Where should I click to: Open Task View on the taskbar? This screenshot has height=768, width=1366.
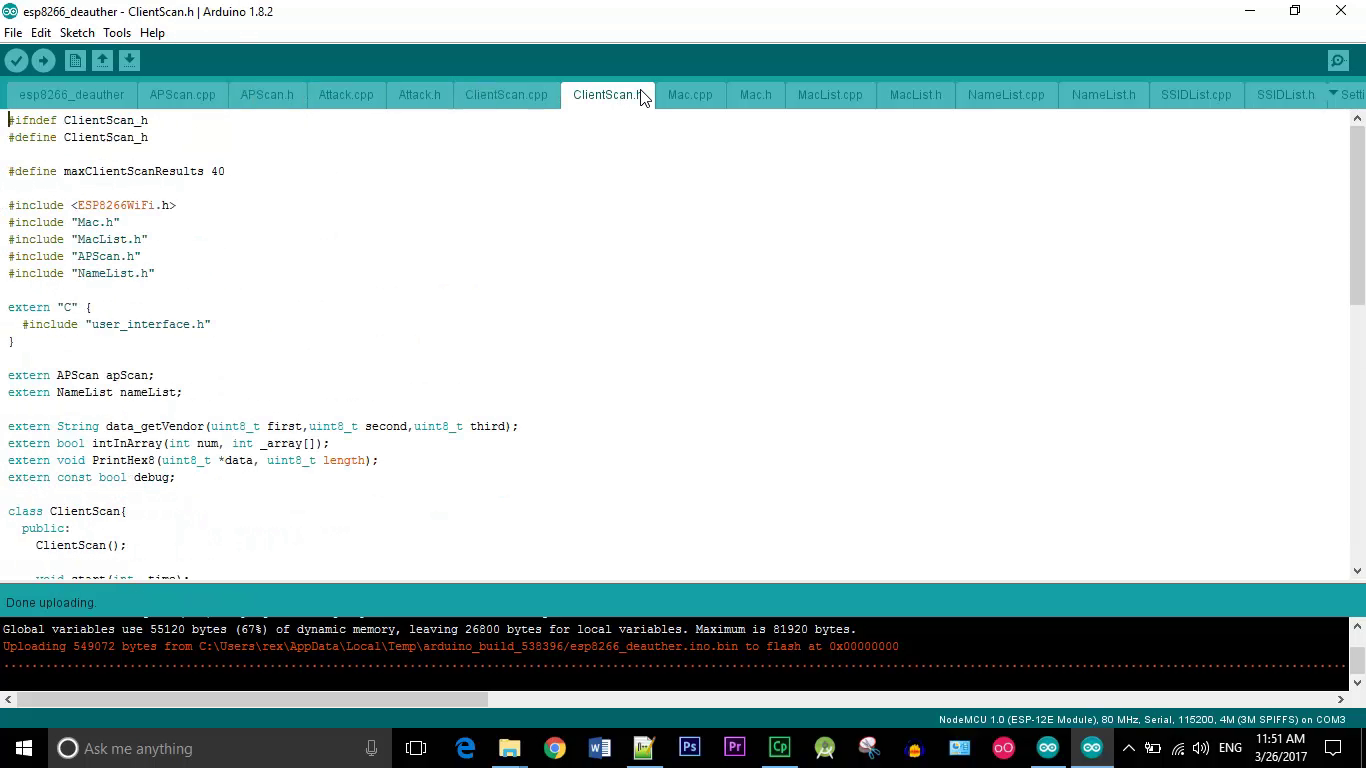tap(416, 748)
